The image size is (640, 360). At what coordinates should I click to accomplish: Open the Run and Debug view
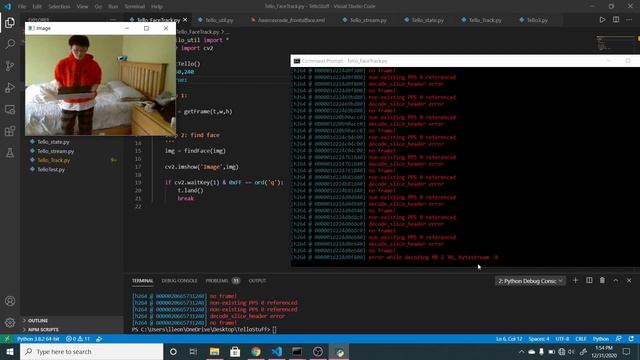[x=10, y=87]
